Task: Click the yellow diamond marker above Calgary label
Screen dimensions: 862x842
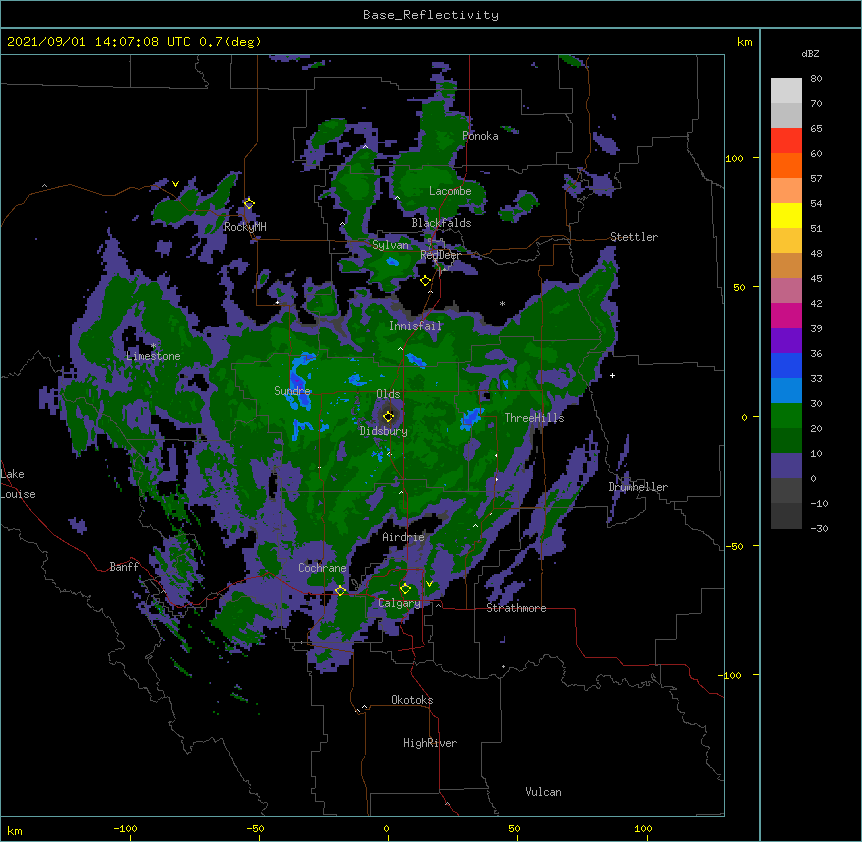Action: (405, 589)
